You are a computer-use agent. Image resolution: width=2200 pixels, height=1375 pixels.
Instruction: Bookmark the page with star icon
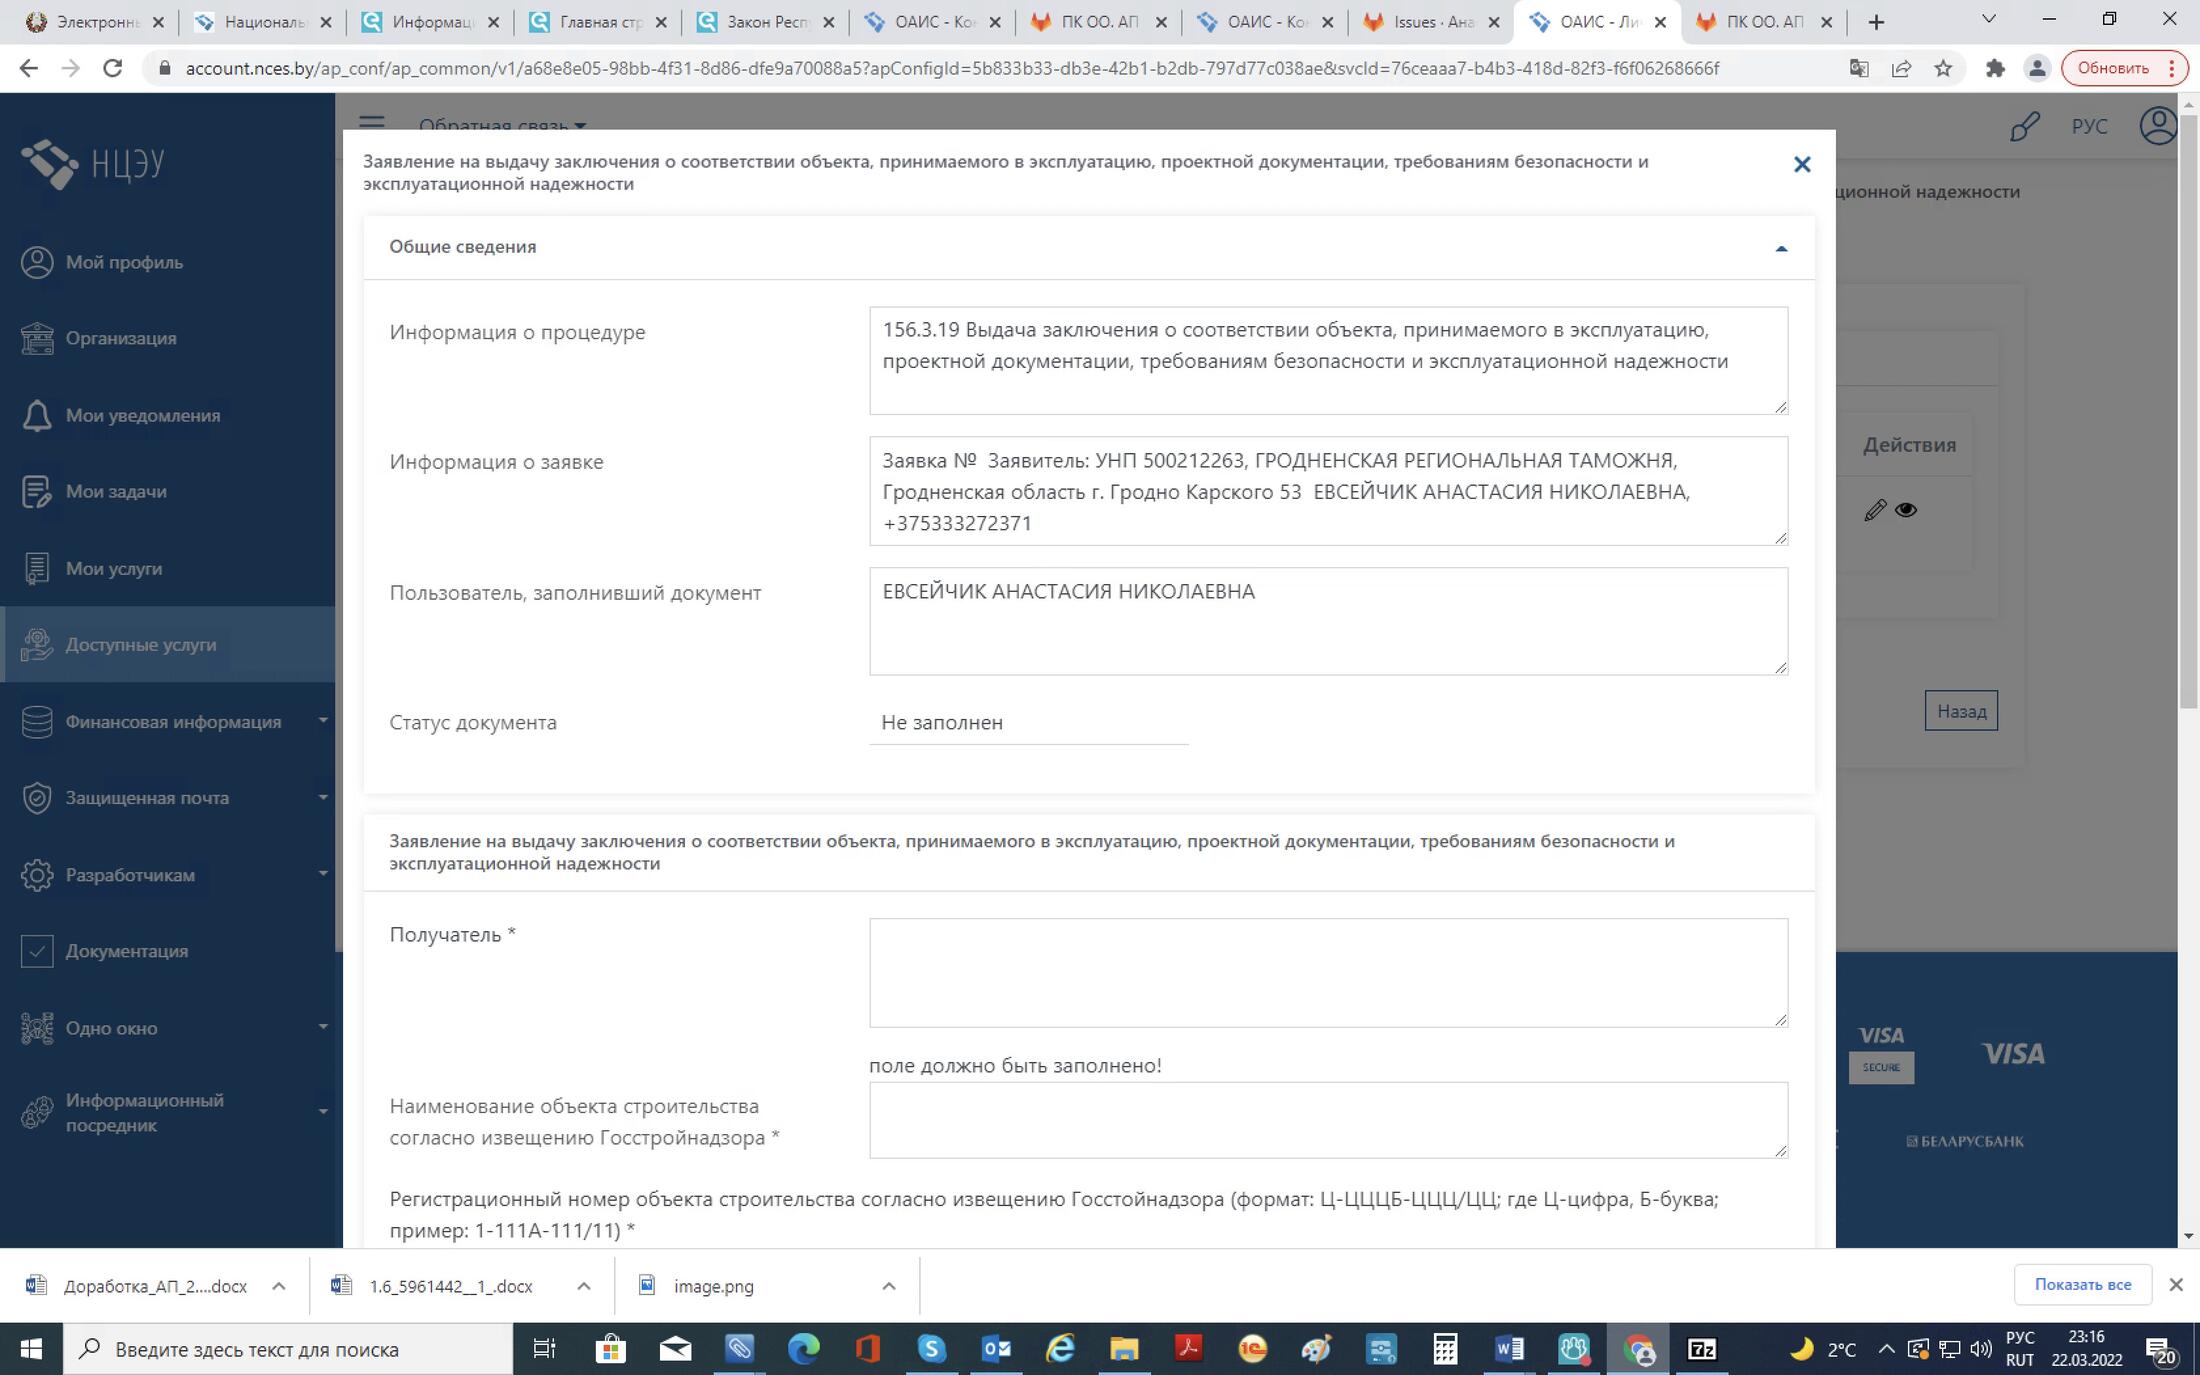tap(1943, 68)
